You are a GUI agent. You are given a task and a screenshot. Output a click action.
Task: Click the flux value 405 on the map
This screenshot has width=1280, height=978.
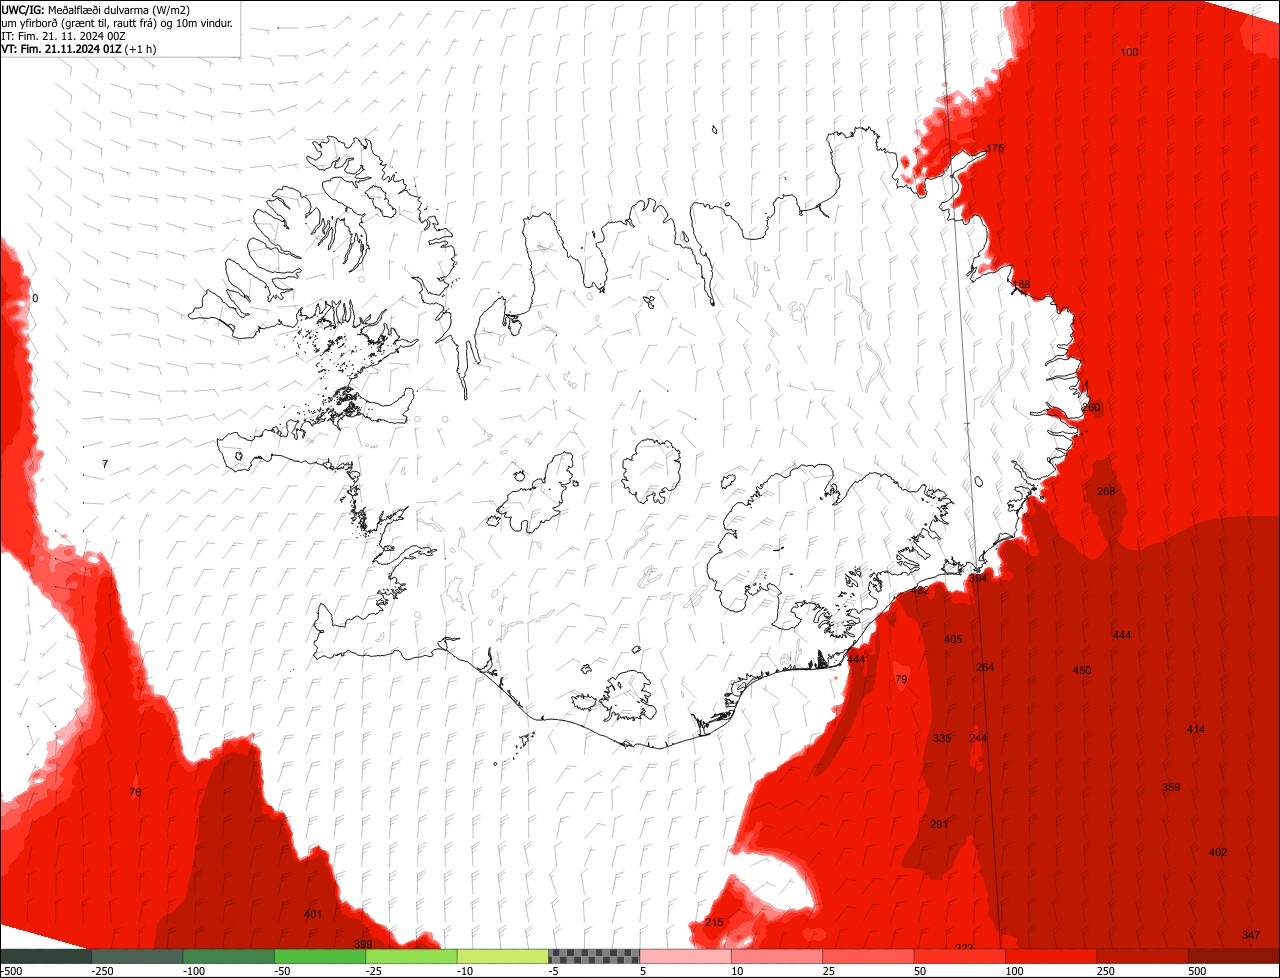pyautogui.click(x=953, y=640)
